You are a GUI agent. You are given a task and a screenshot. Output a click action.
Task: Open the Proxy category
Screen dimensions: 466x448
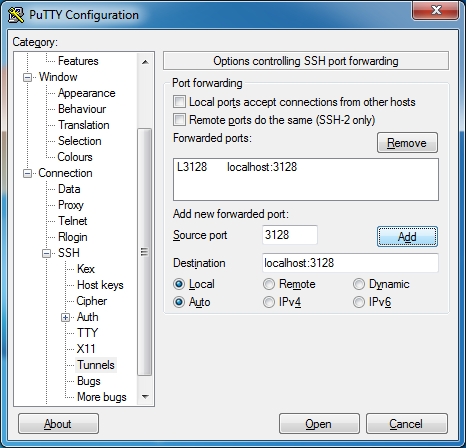(71, 205)
